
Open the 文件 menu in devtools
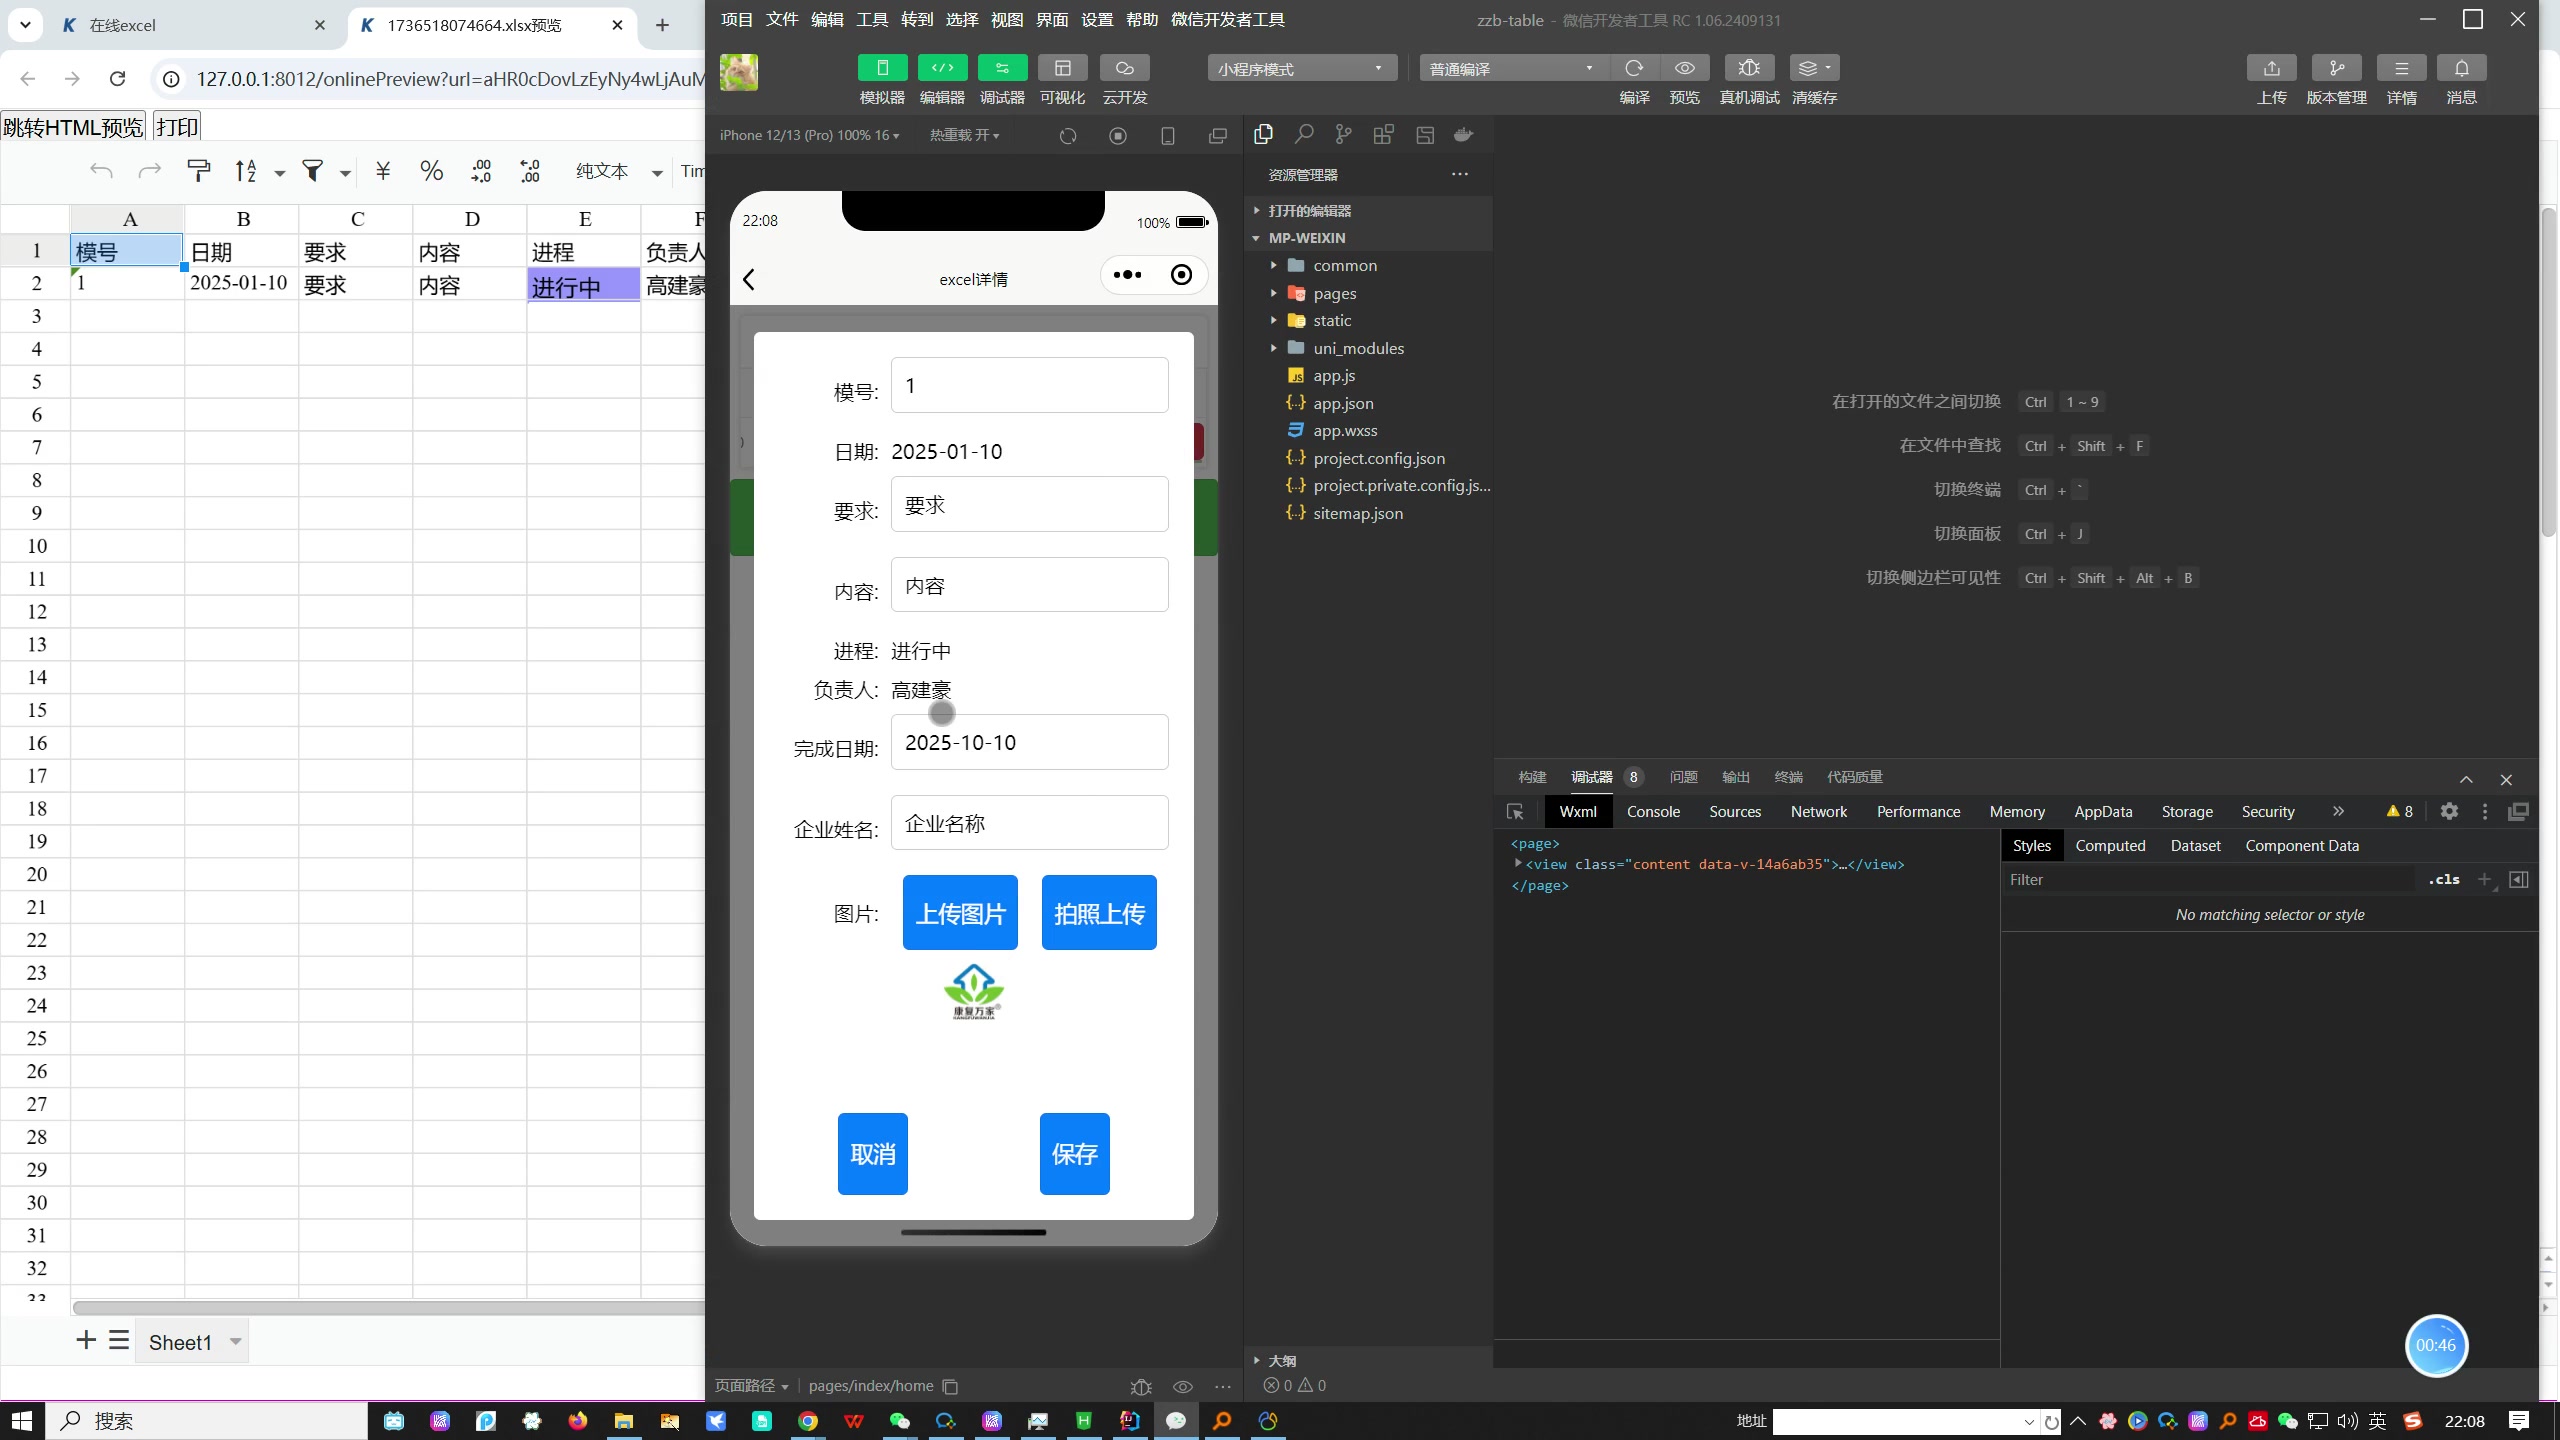[782, 19]
